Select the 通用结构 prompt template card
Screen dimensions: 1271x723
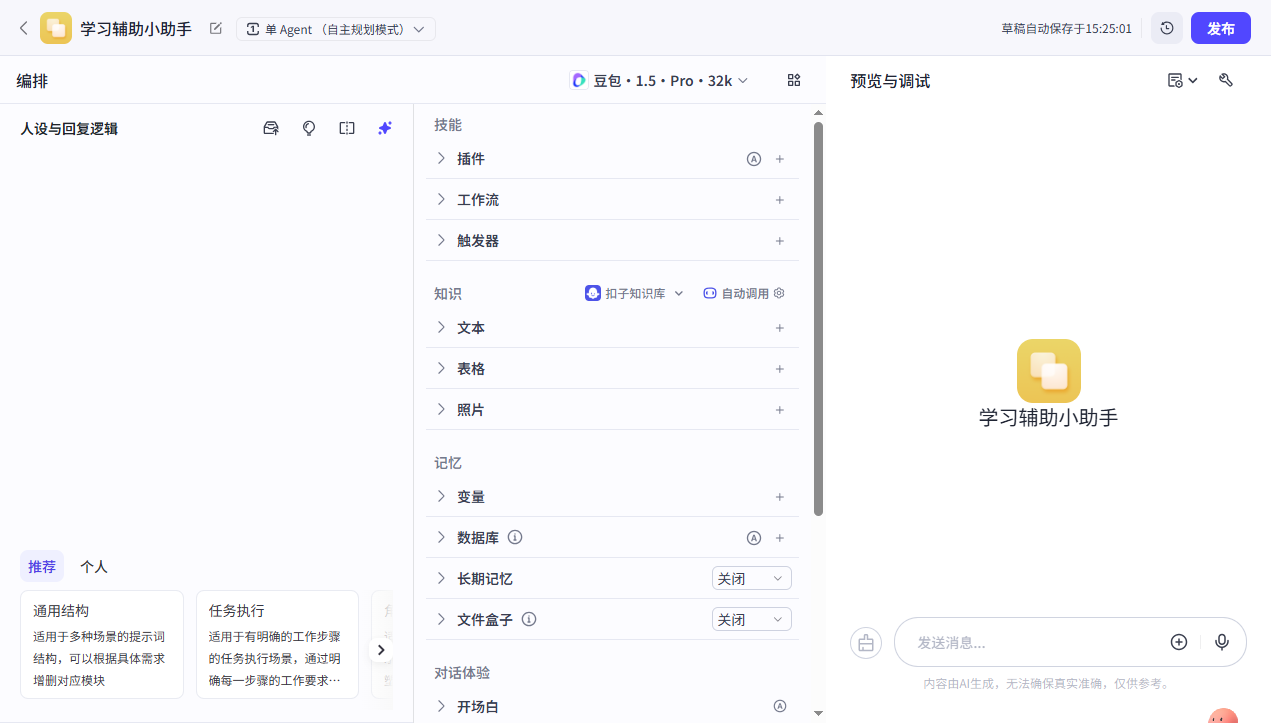click(x=101, y=643)
